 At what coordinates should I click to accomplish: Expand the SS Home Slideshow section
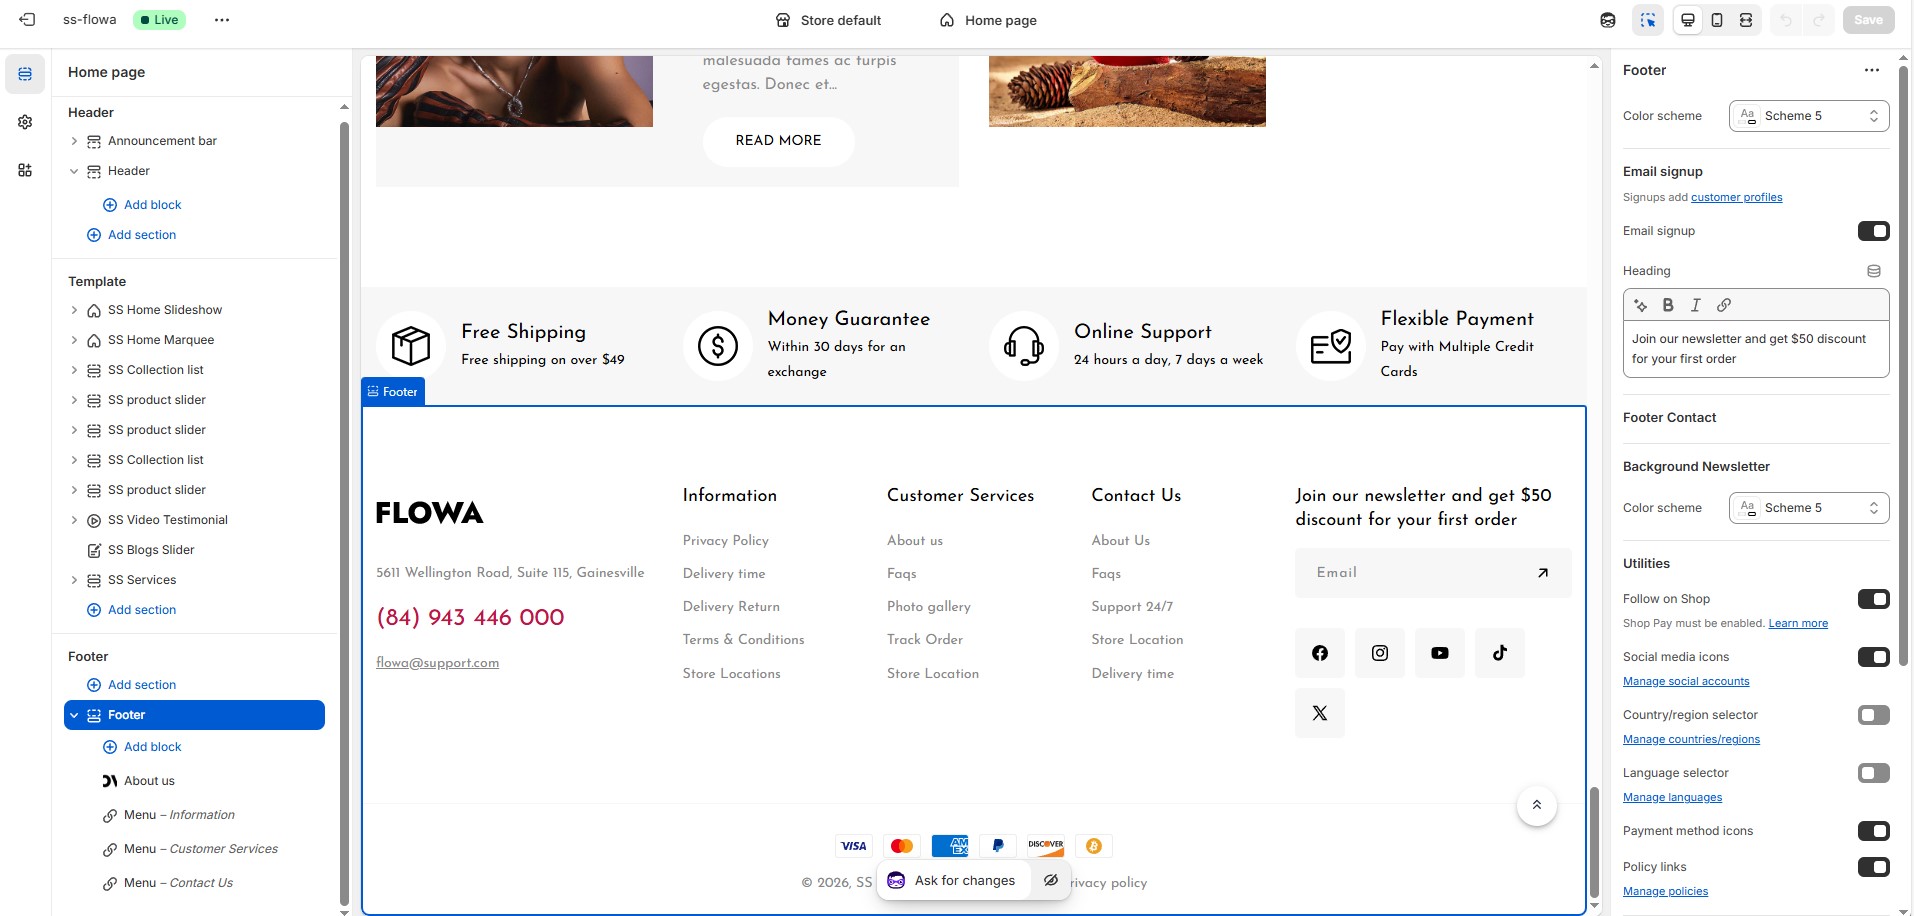point(74,310)
